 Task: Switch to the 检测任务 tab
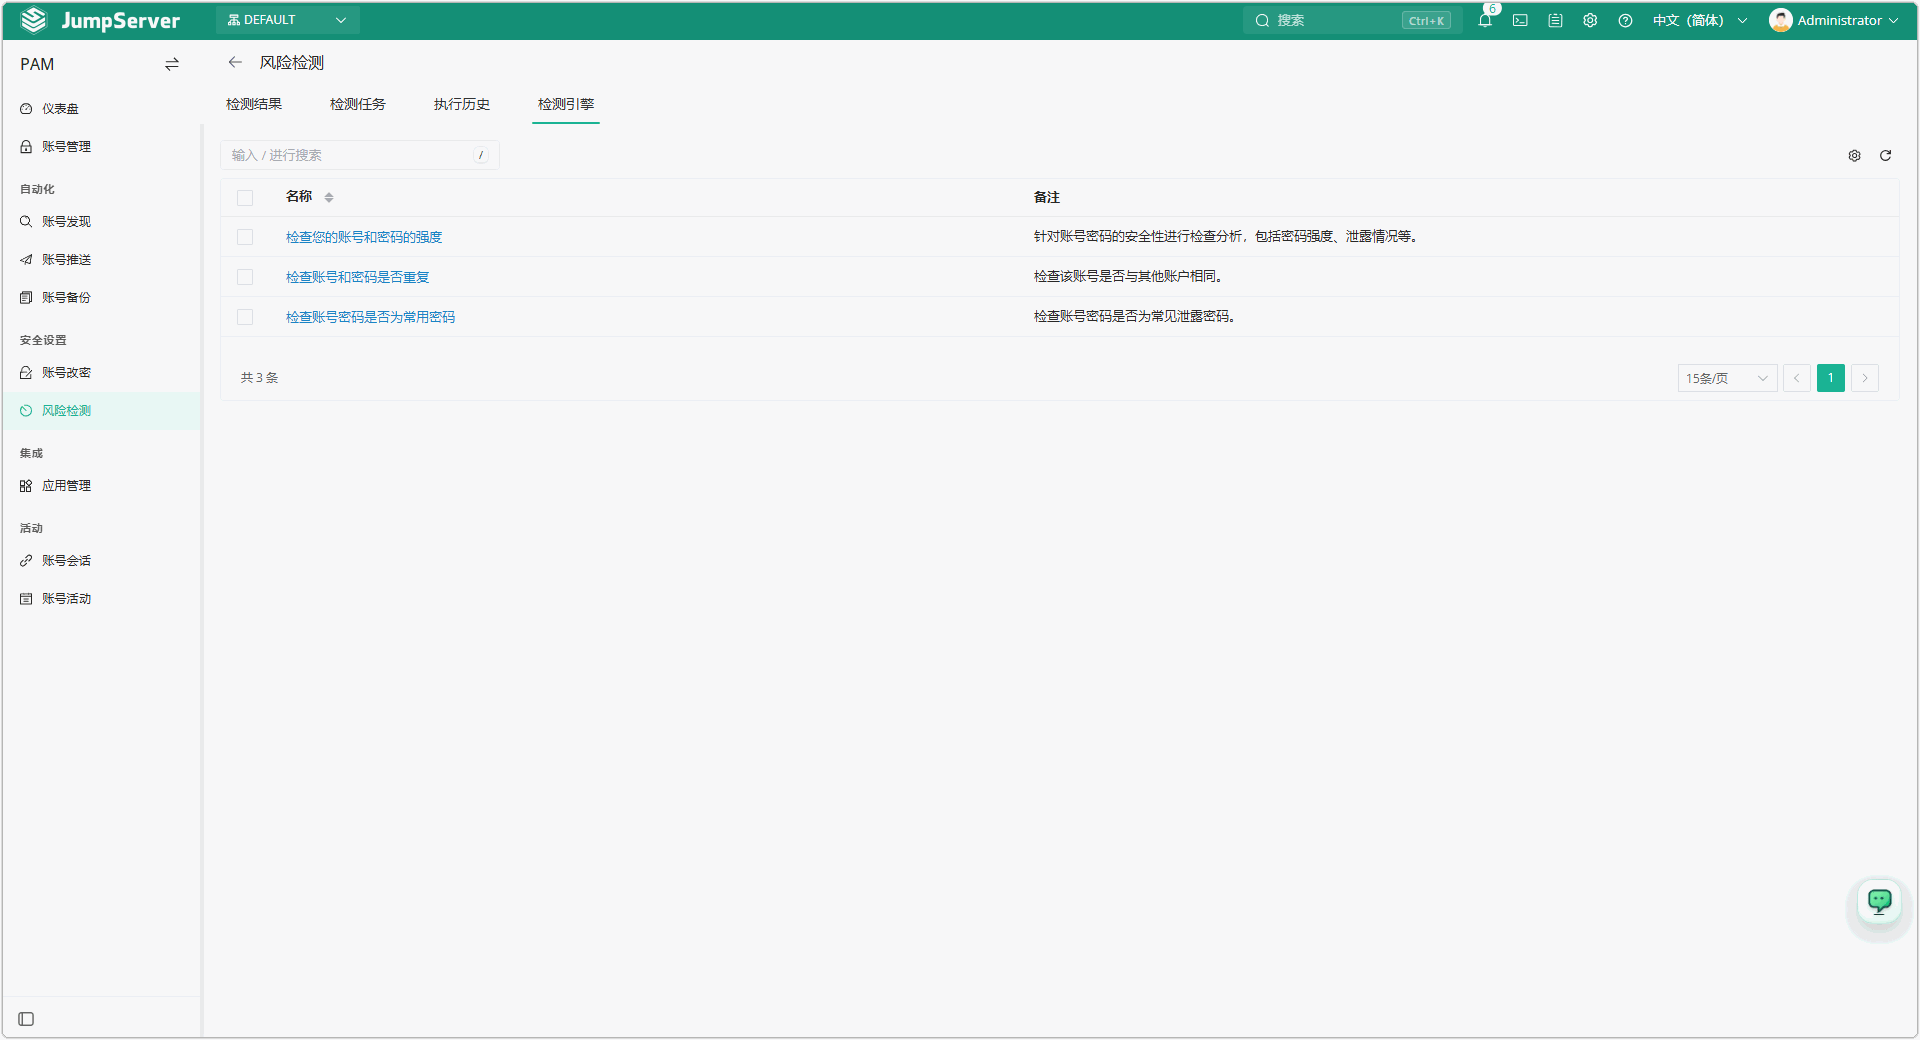click(358, 104)
